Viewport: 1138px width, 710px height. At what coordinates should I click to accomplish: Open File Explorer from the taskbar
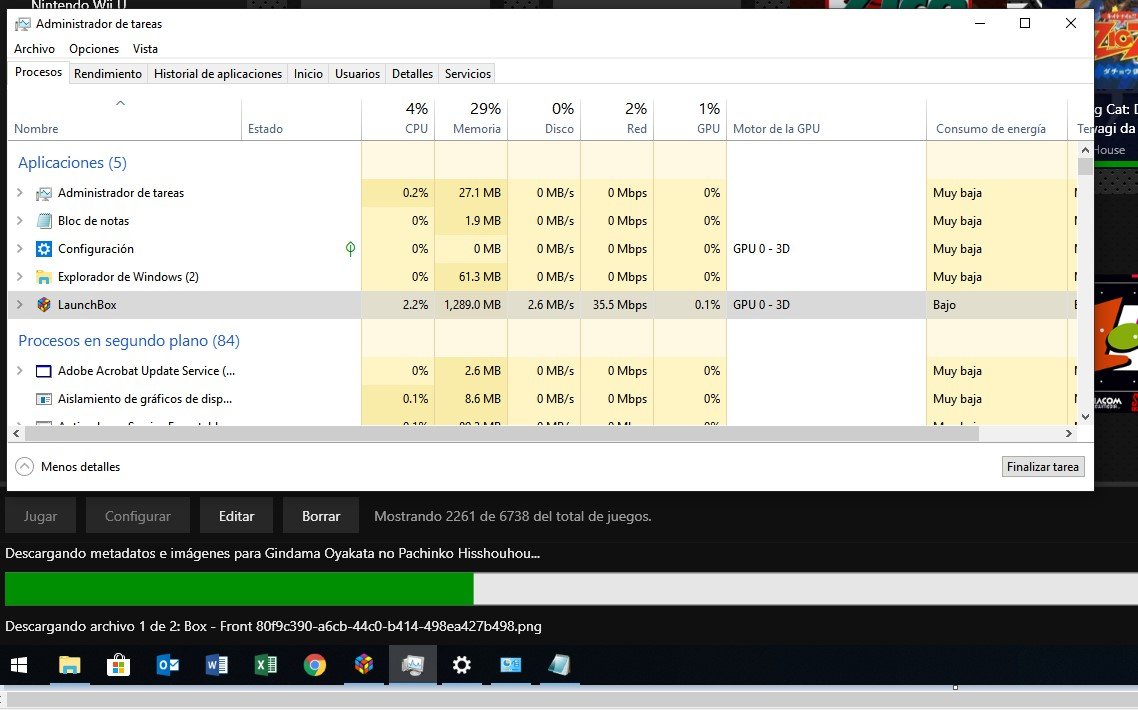click(70, 665)
